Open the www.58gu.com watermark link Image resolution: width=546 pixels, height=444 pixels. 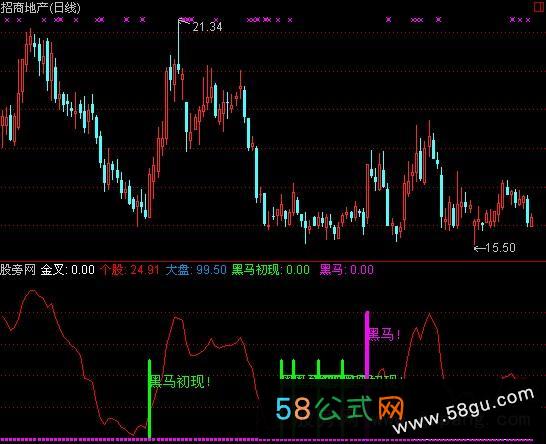[x=464, y=411]
